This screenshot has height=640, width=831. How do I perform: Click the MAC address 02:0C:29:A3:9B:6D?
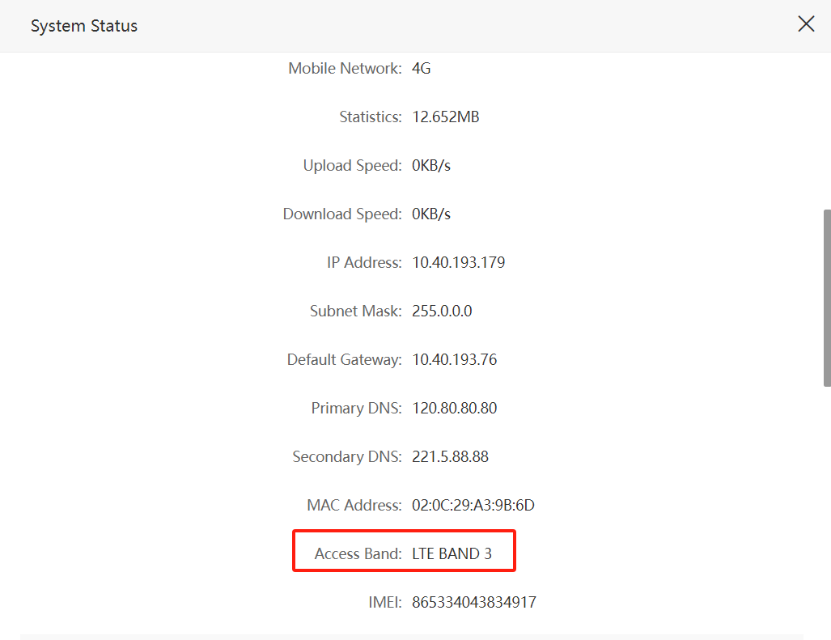tap(473, 505)
